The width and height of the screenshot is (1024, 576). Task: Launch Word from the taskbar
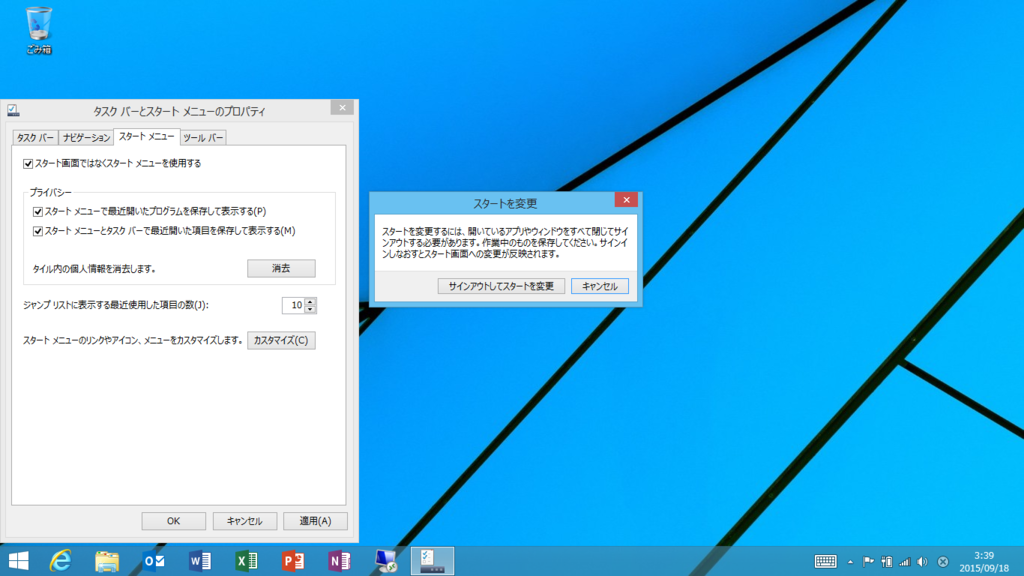point(200,561)
